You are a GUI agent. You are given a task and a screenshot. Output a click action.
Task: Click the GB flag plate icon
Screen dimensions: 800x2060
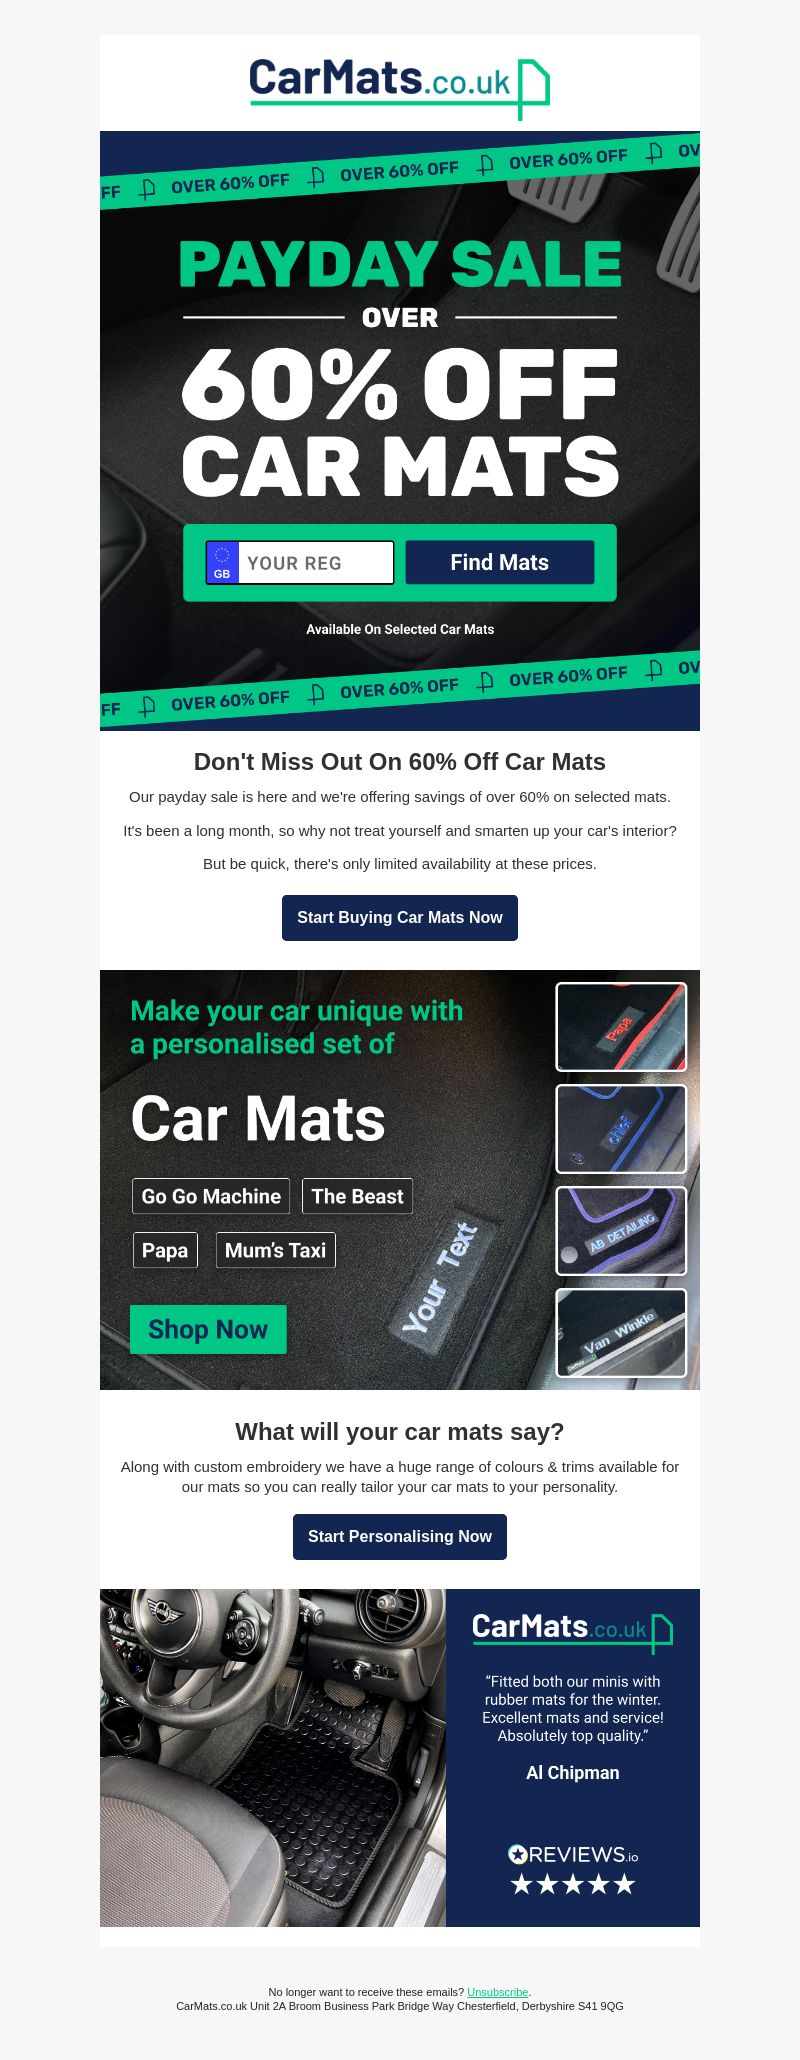coord(222,562)
